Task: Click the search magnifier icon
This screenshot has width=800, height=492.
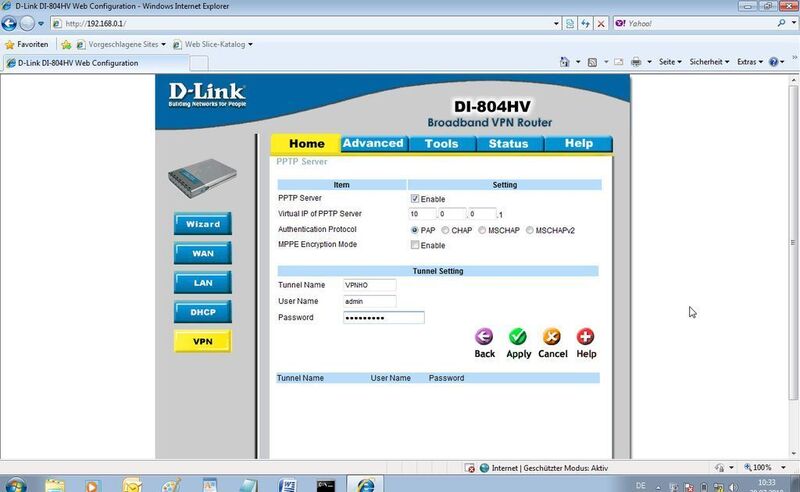Action: coord(781,23)
